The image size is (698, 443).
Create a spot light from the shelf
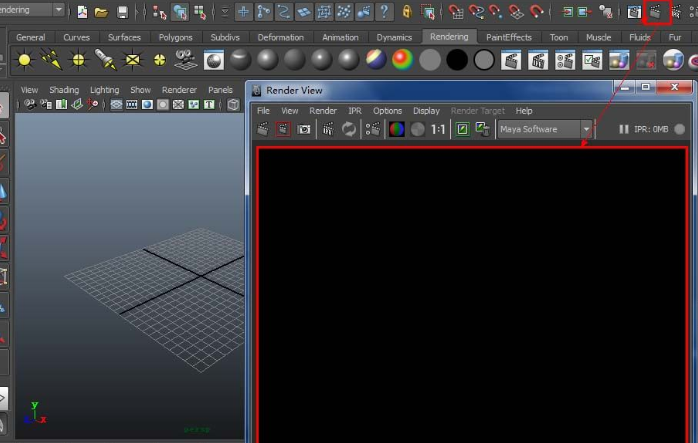[x=106, y=60]
